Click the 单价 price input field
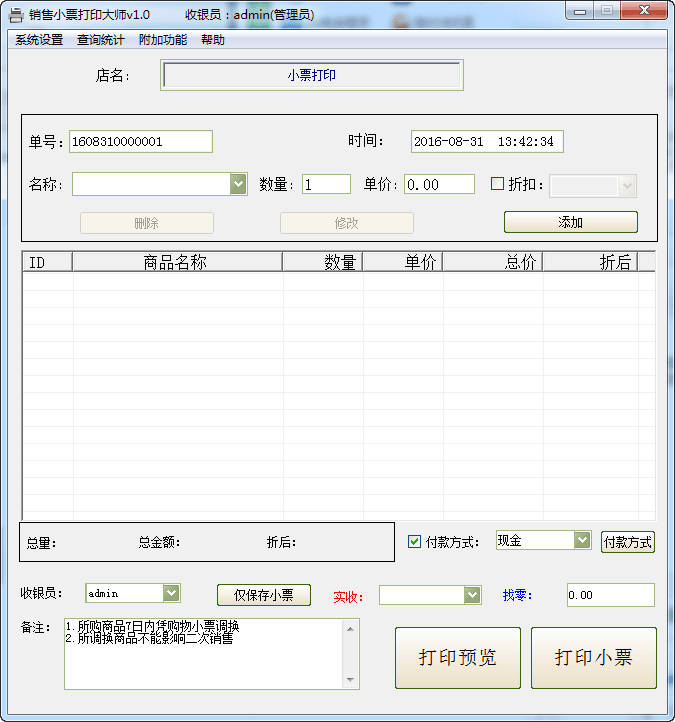Viewport: 675px width, 722px height. point(439,184)
